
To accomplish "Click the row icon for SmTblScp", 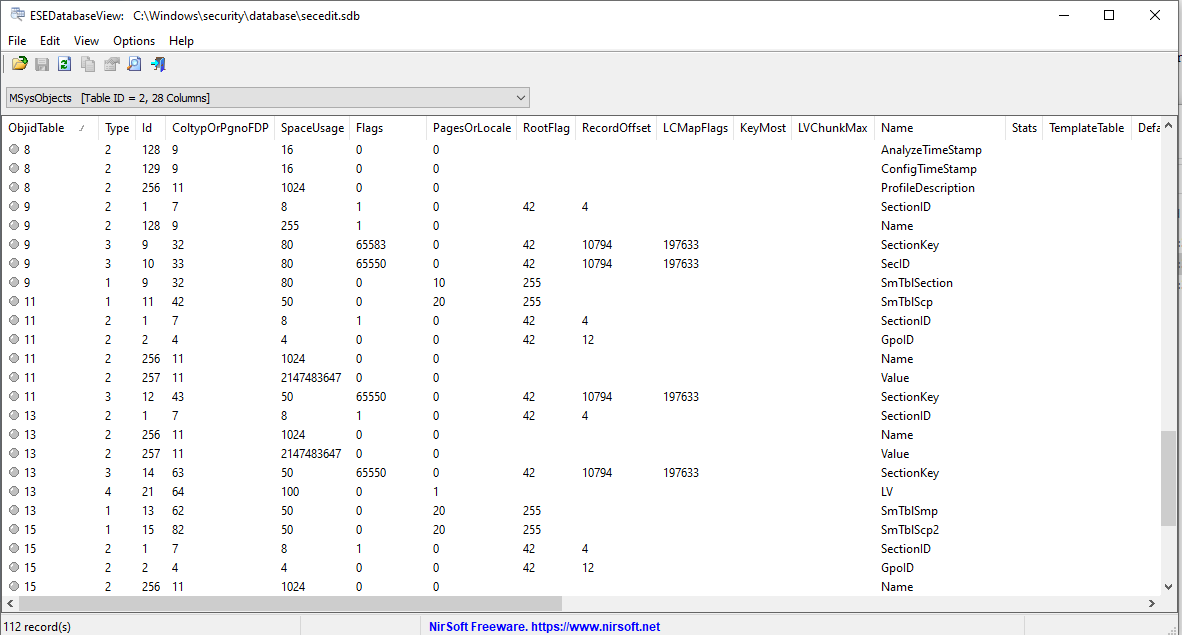I will click(x=14, y=301).
